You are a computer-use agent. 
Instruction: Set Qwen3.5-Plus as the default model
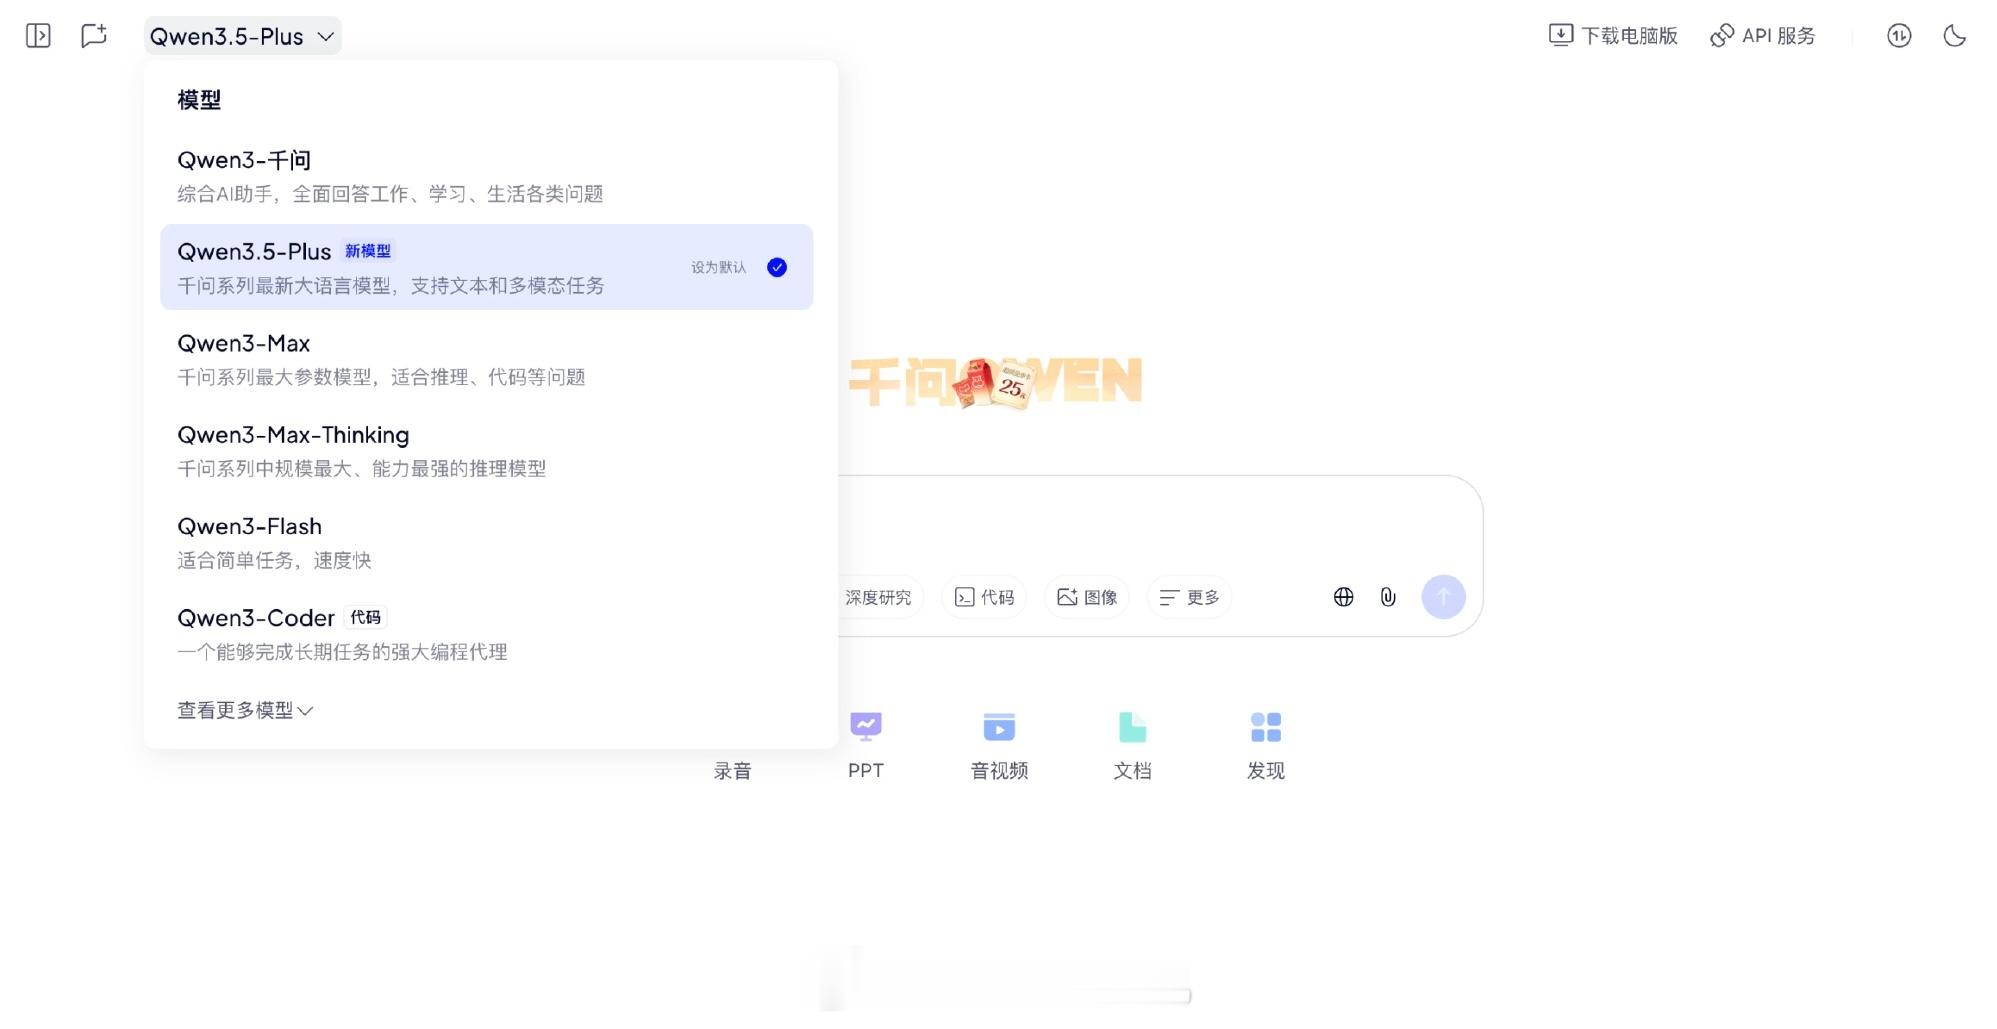click(776, 267)
